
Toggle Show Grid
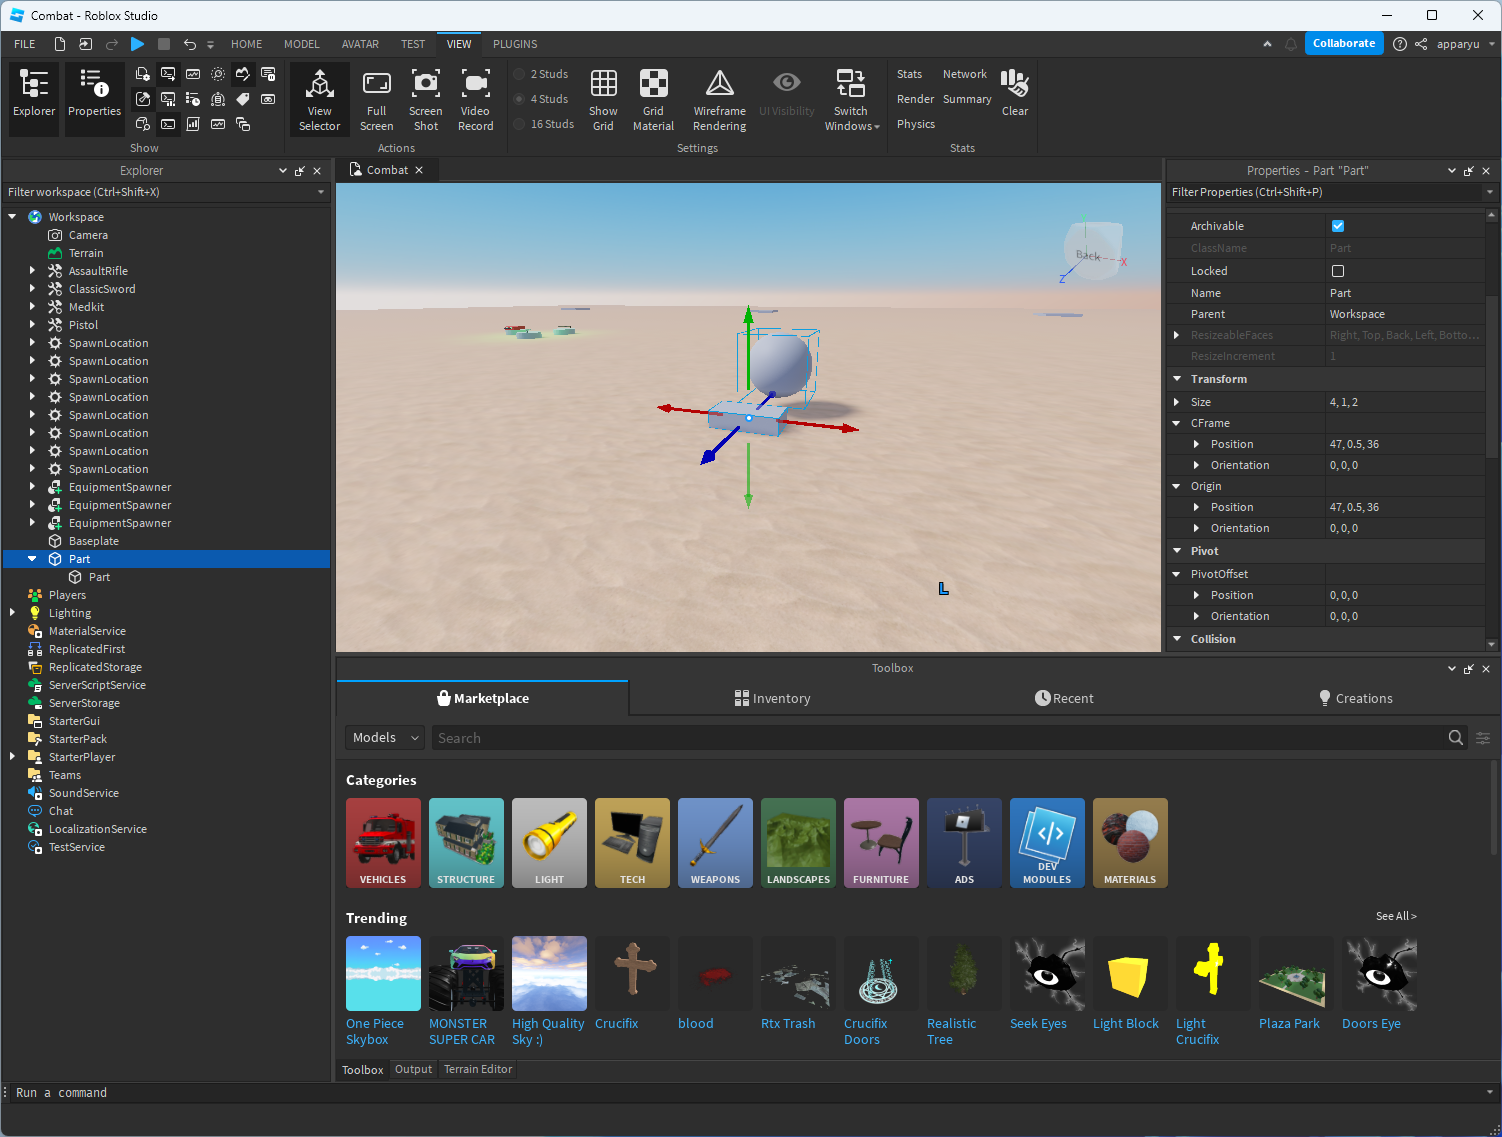tap(603, 99)
